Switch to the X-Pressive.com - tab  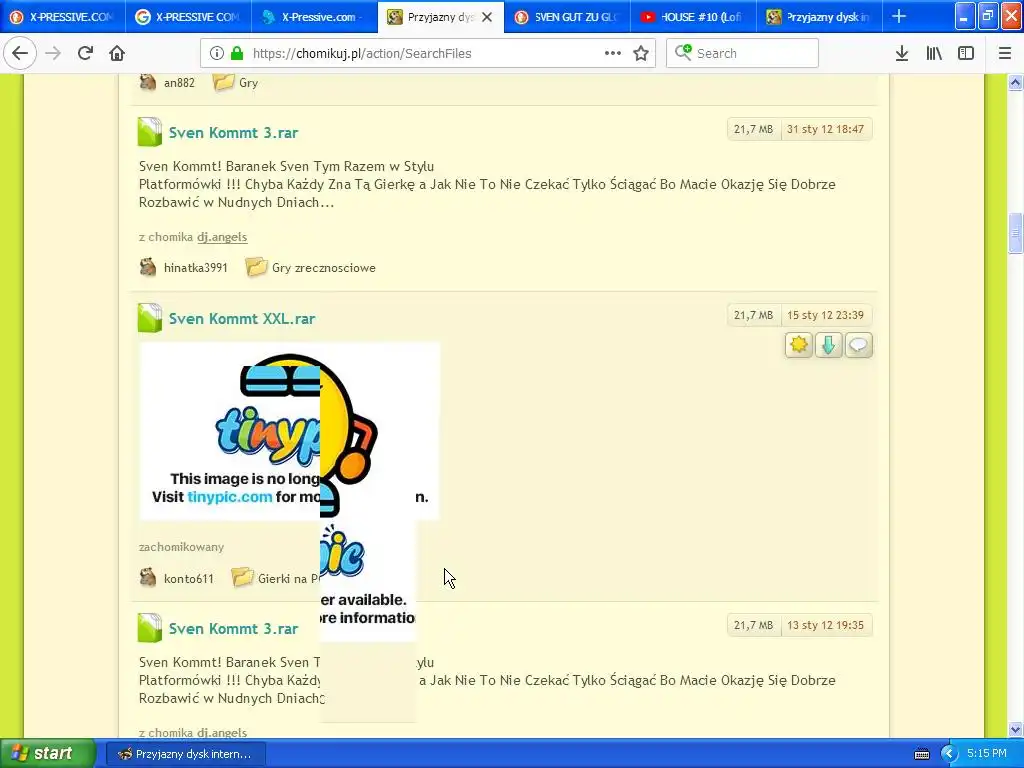(314, 17)
